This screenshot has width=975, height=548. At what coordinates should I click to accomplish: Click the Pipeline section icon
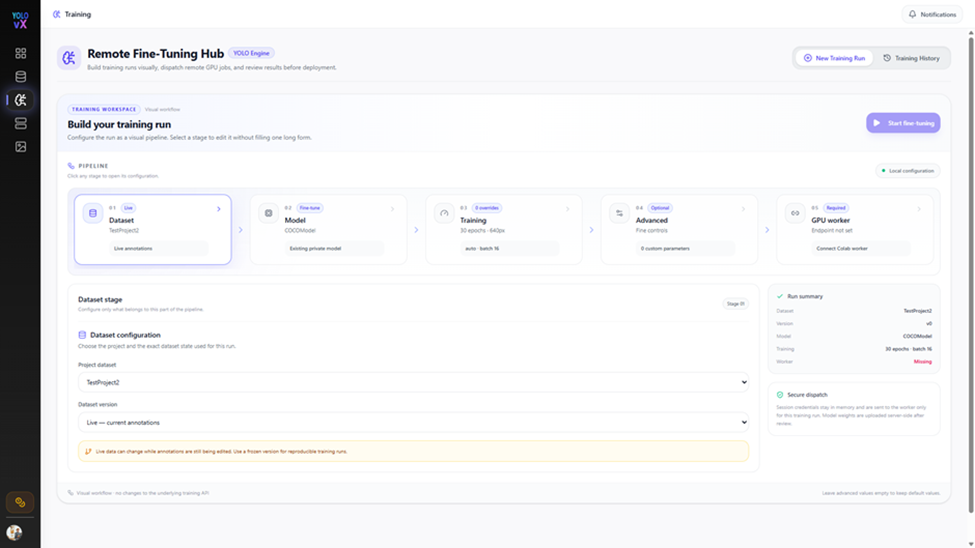tap(71, 166)
